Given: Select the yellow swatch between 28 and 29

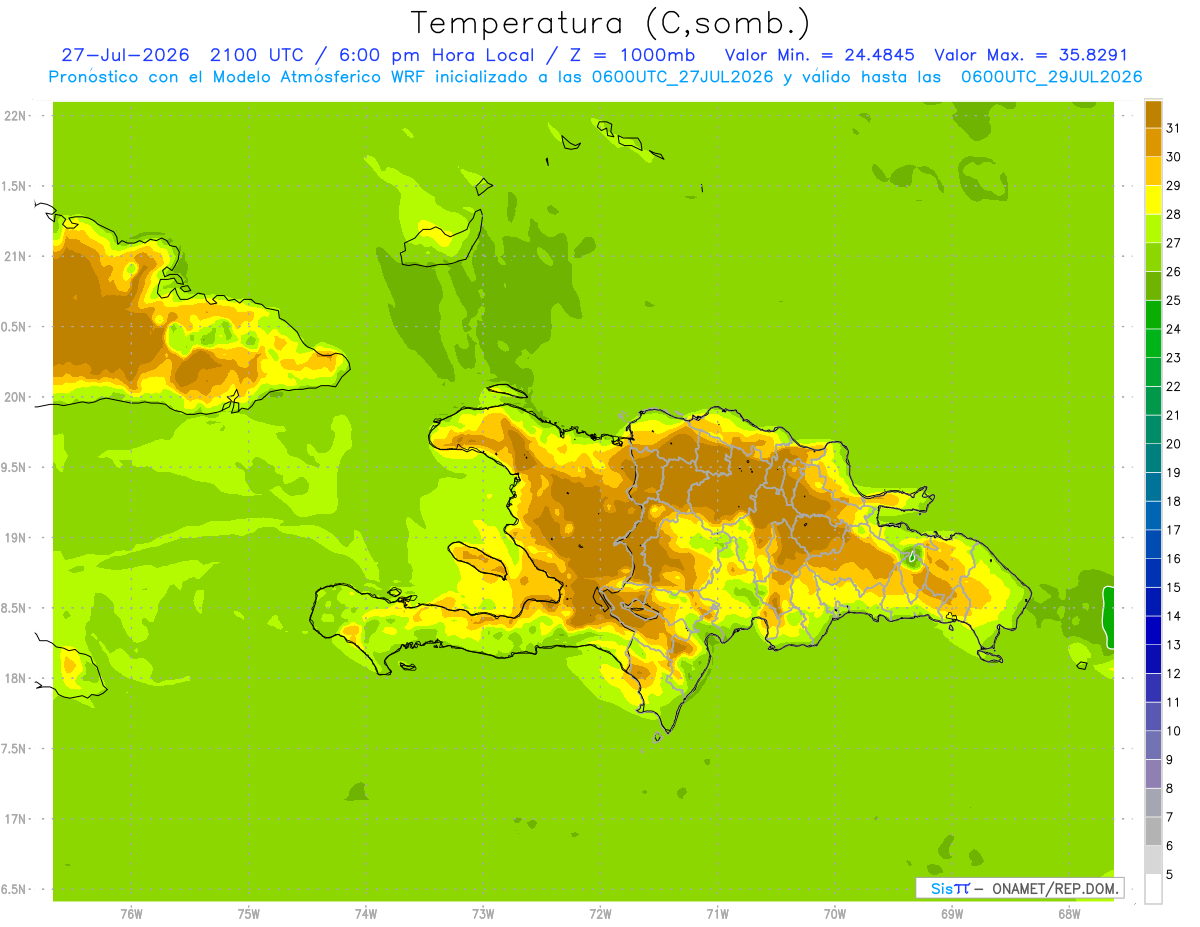Looking at the screenshot, I should coord(1153,199).
